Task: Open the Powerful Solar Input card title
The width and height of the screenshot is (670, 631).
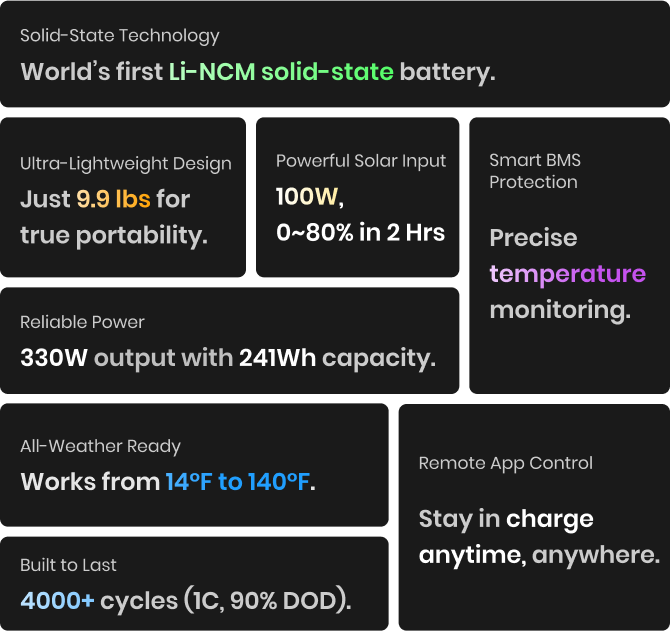Action: [x=361, y=160]
